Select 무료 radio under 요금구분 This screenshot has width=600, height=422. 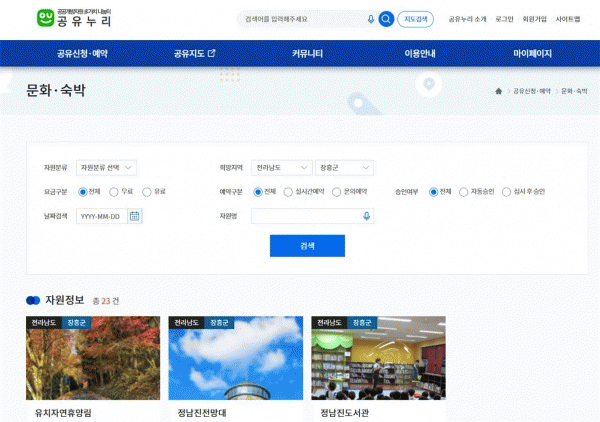[114, 191]
